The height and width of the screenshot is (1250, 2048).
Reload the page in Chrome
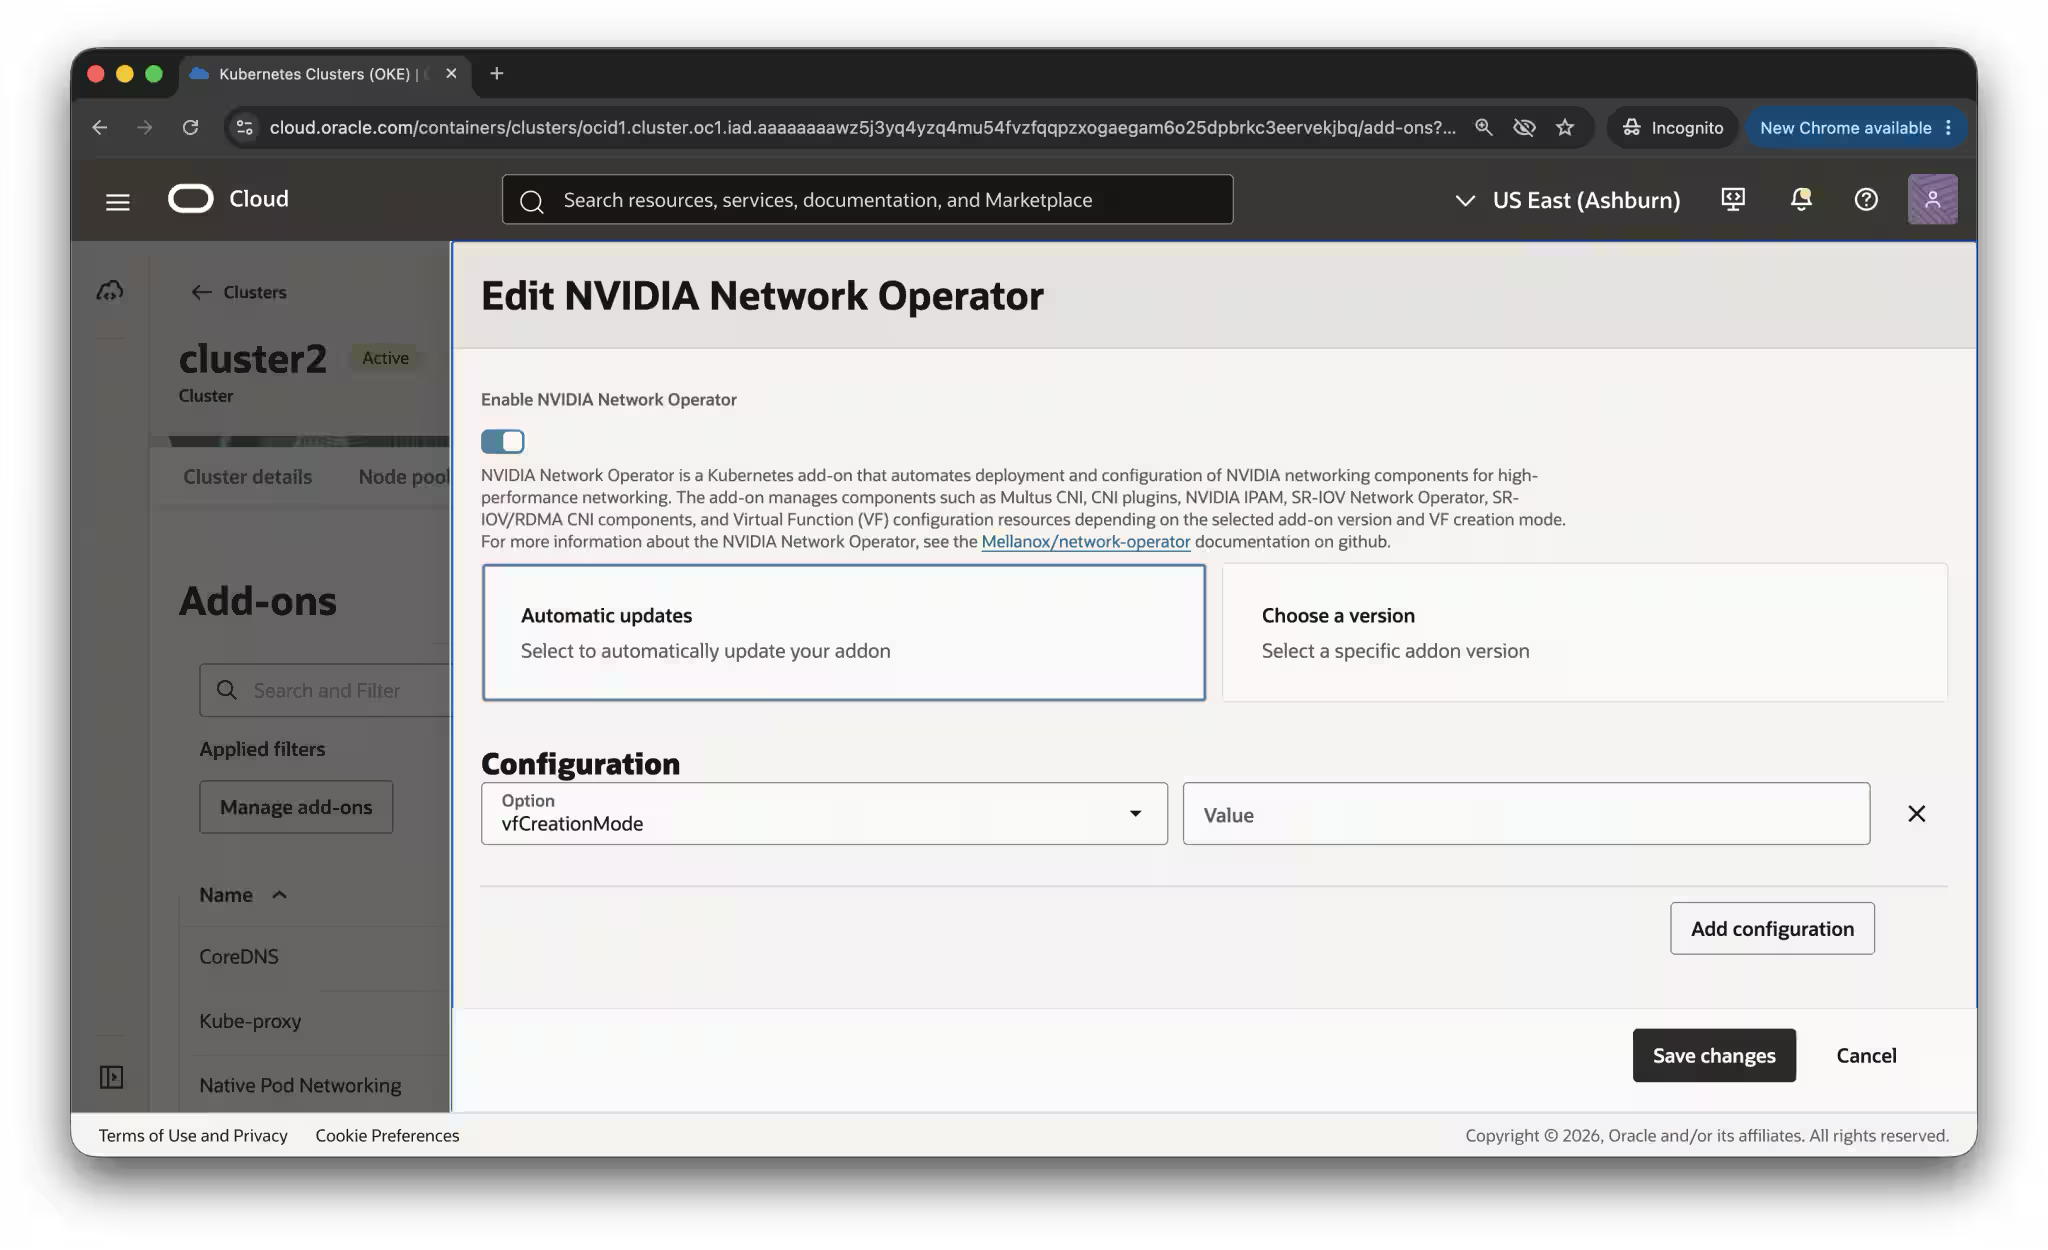tap(190, 127)
